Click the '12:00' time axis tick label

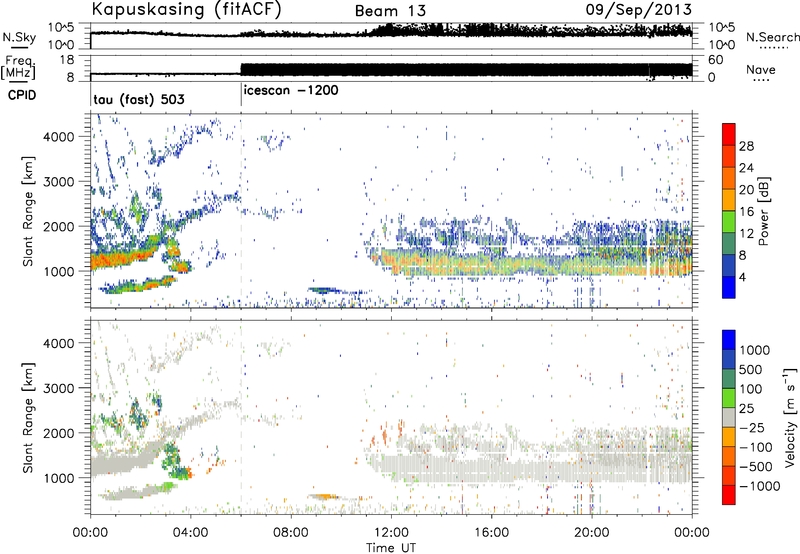coord(391,533)
